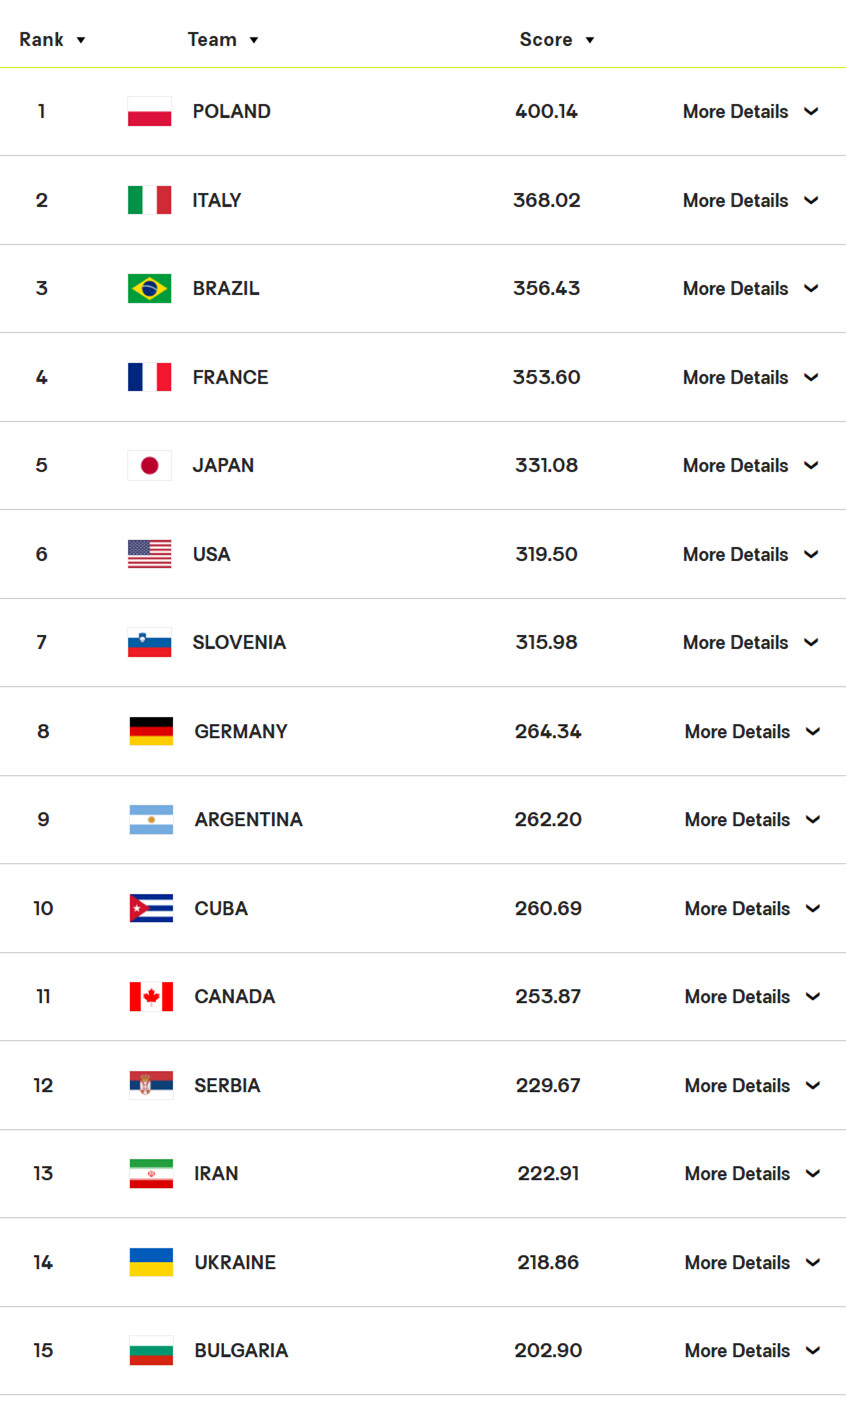Expand the chevron in Serbia's row
The image size is (846, 1401).
coord(813,1085)
